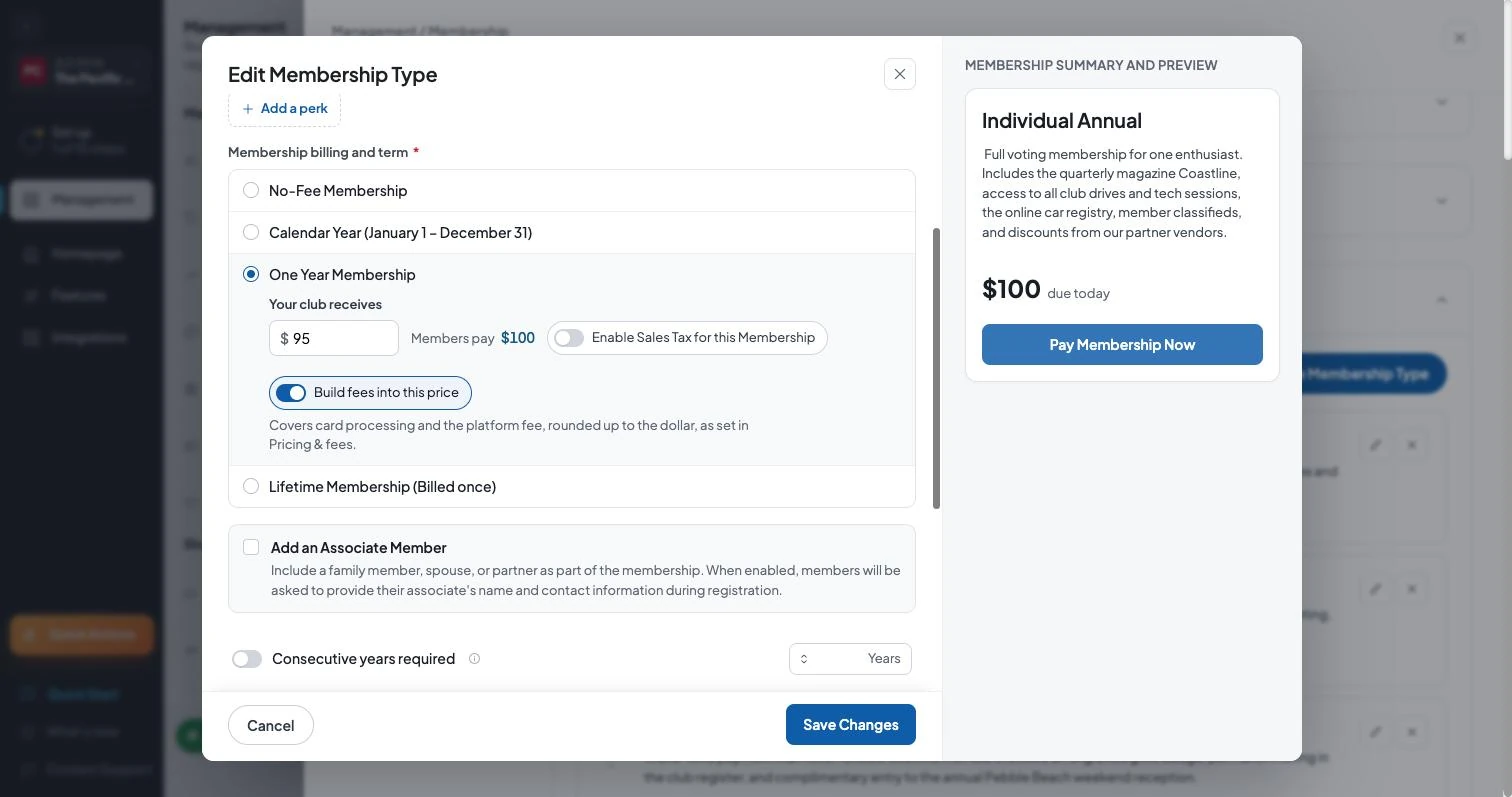Enable the Consecutive years required switch
The image size is (1512, 797).
[x=247, y=659]
